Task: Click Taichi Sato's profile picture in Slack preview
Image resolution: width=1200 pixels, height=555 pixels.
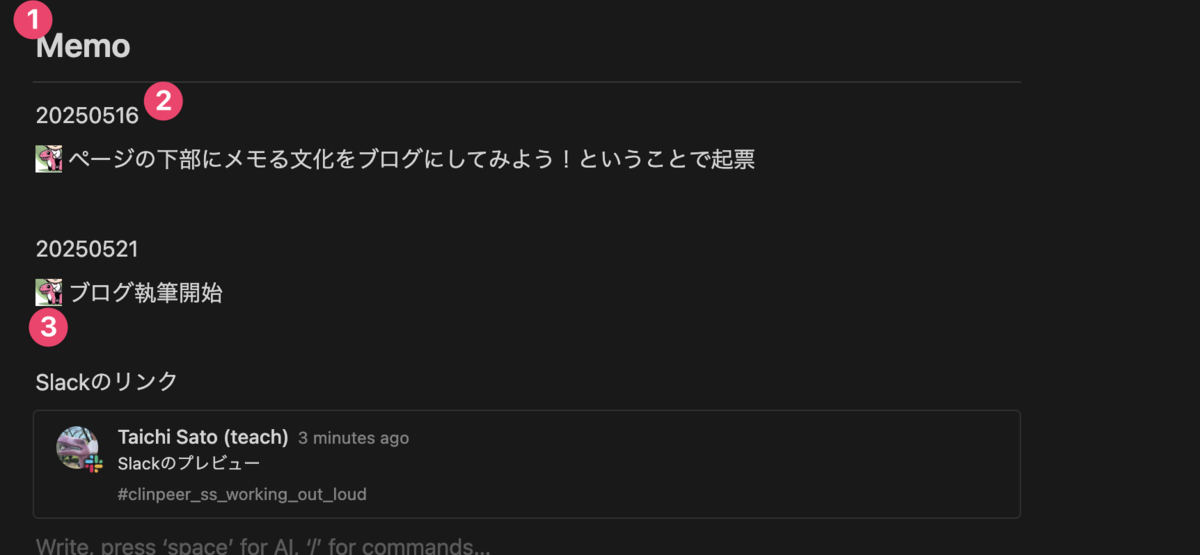Action: pyautogui.click(x=77, y=447)
